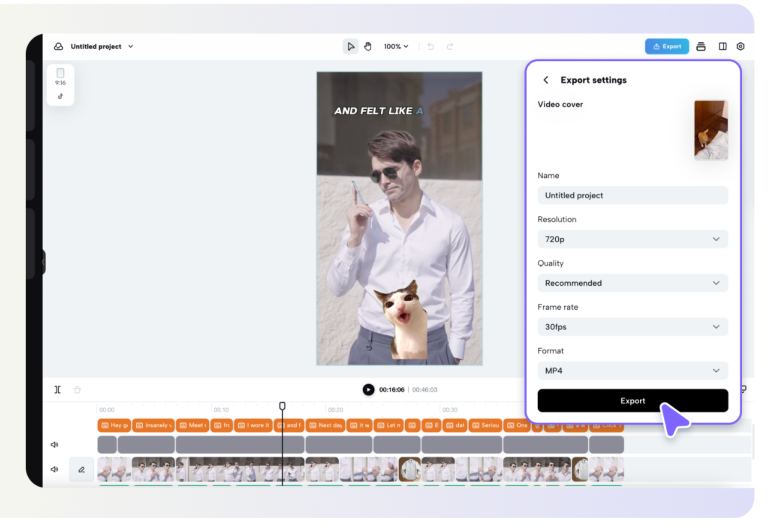Click the 00:10 mark on timeline ruler
Image resolution: width=768 pixels, height=529 pixels.
221,410
